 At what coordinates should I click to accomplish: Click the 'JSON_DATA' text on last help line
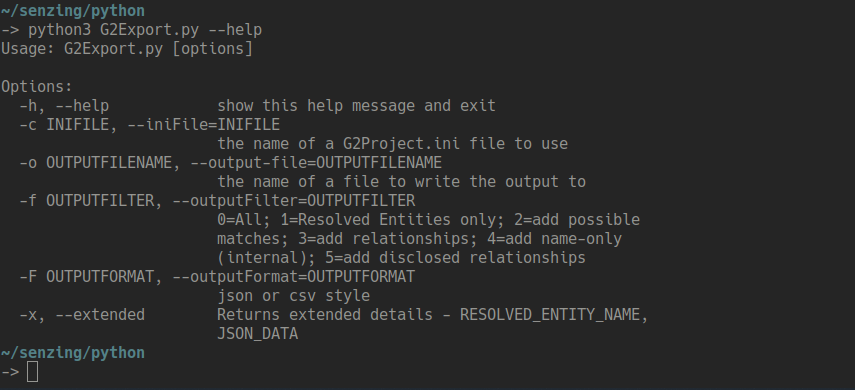[x=257, y=334]
